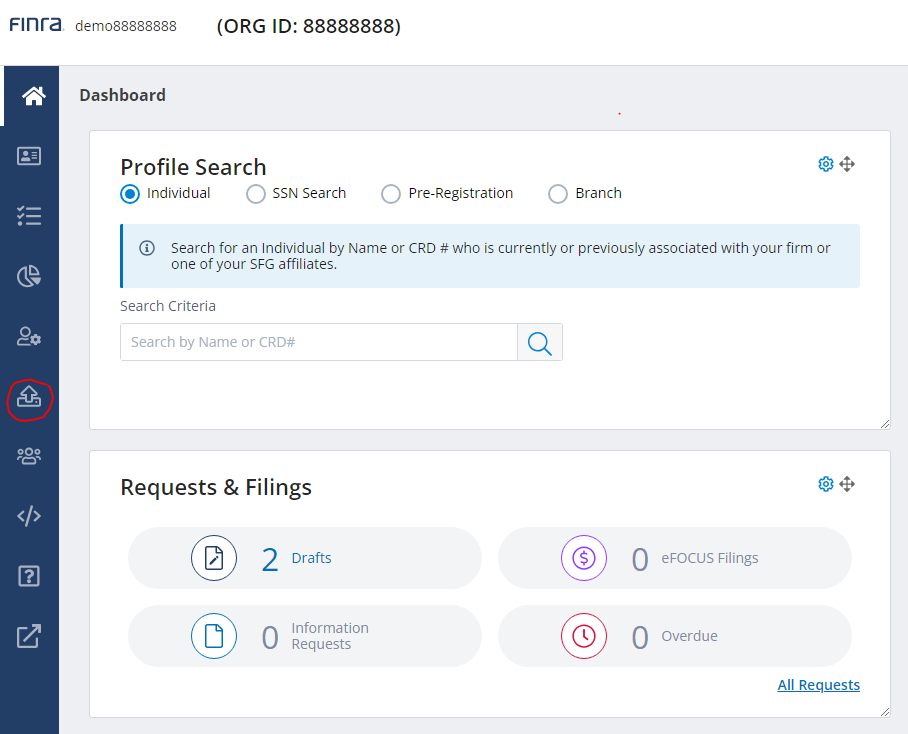Open the question mark help icon
The height and width of the screenshot is (734, 908).
point(29,576)
